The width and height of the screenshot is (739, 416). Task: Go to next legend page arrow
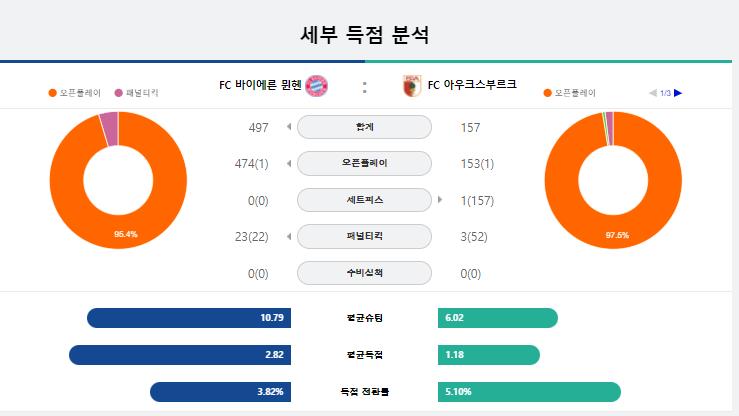678,93
